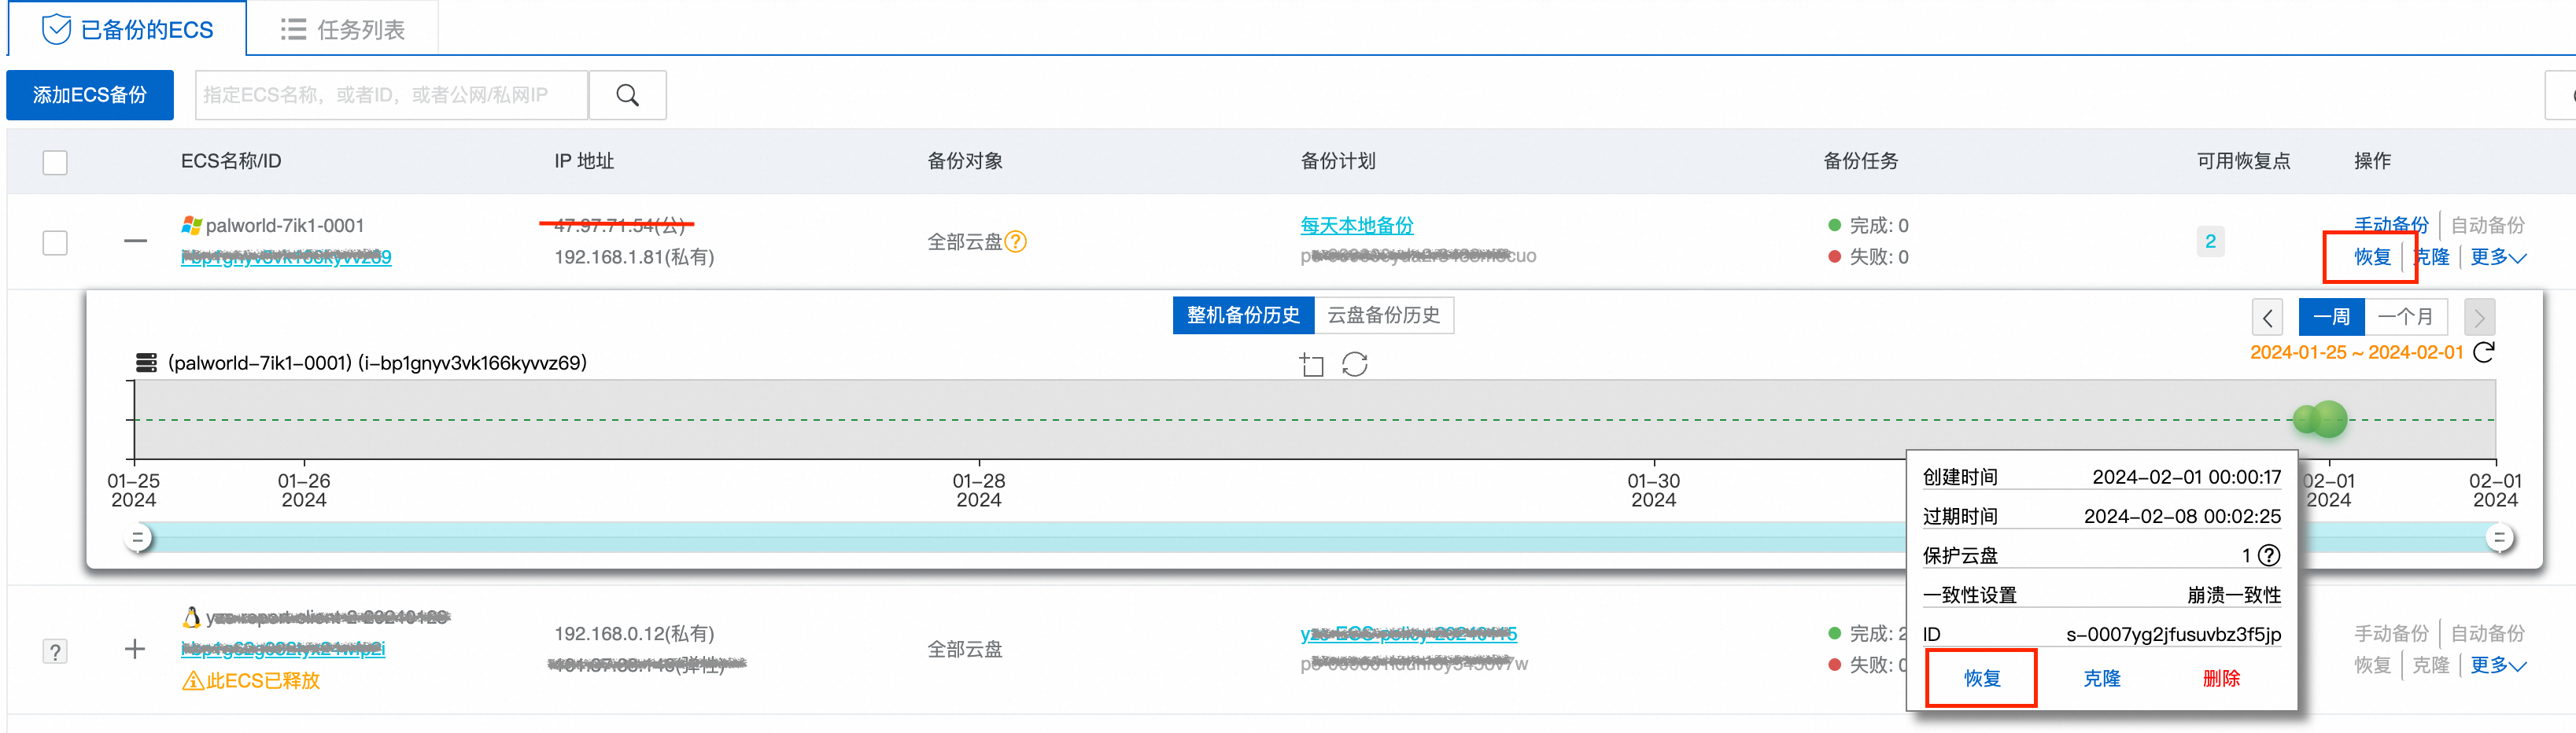The height and width of the screenshot is (733, 2576).
Task: Expand 更多 dropdown in palworld row
Action: click(x=2498, y=257)
